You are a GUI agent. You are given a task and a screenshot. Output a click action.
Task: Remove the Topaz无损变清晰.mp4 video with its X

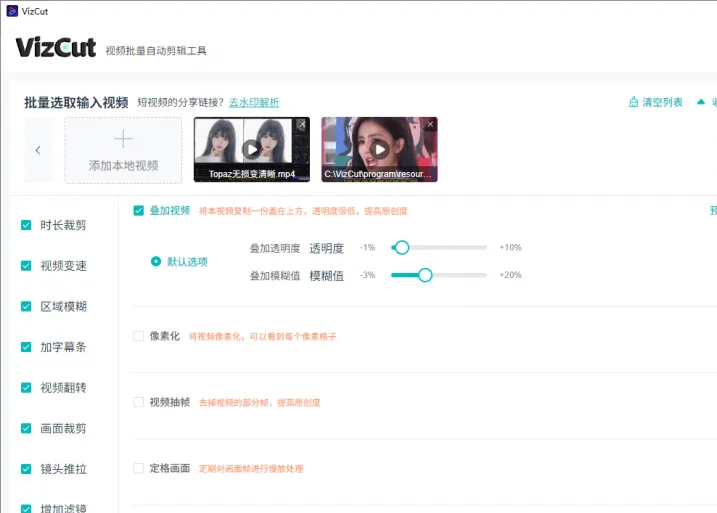(302, 124)
